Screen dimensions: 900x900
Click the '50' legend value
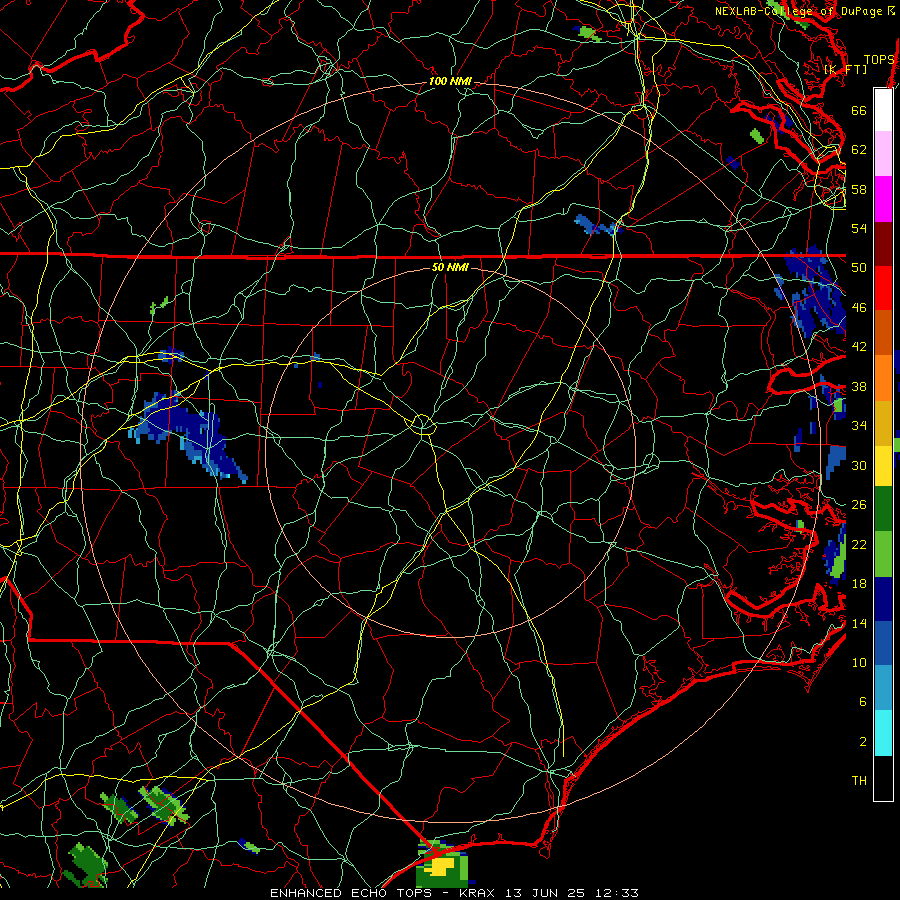coord(859,267)
